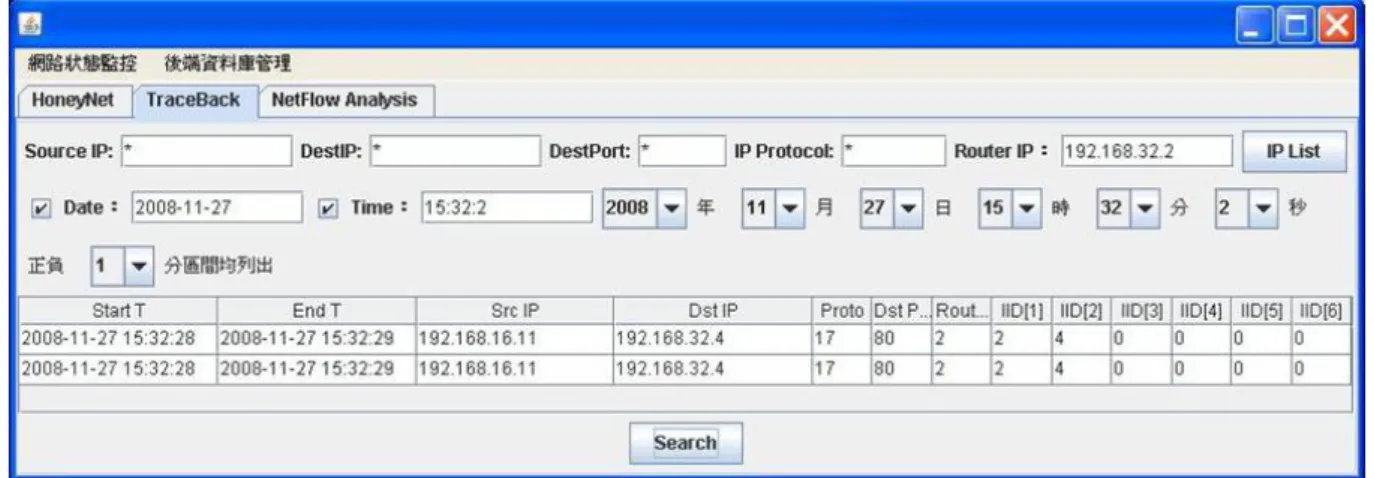Click the Date field showing 2008-11-27

click(x=216, y=208)
